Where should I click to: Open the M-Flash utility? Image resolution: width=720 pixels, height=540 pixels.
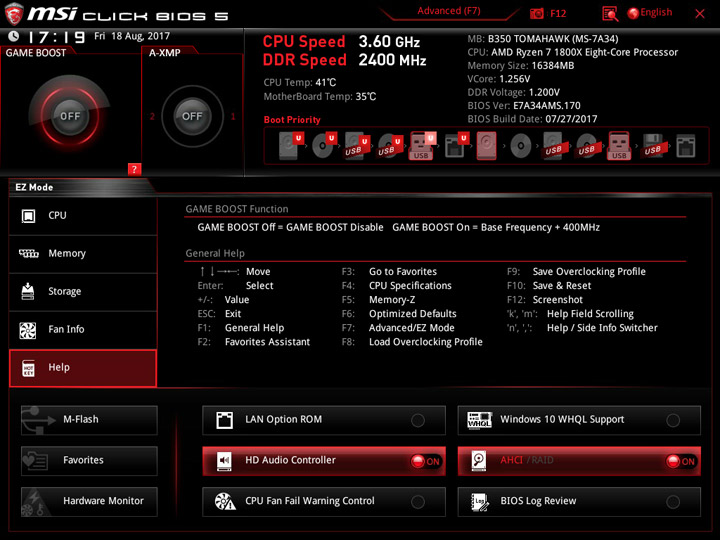89,420
